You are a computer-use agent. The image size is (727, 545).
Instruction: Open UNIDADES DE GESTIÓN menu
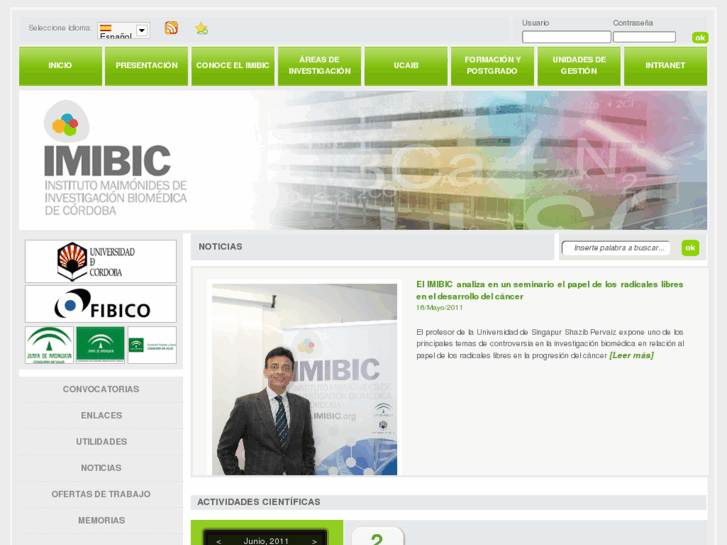(579, 66)
